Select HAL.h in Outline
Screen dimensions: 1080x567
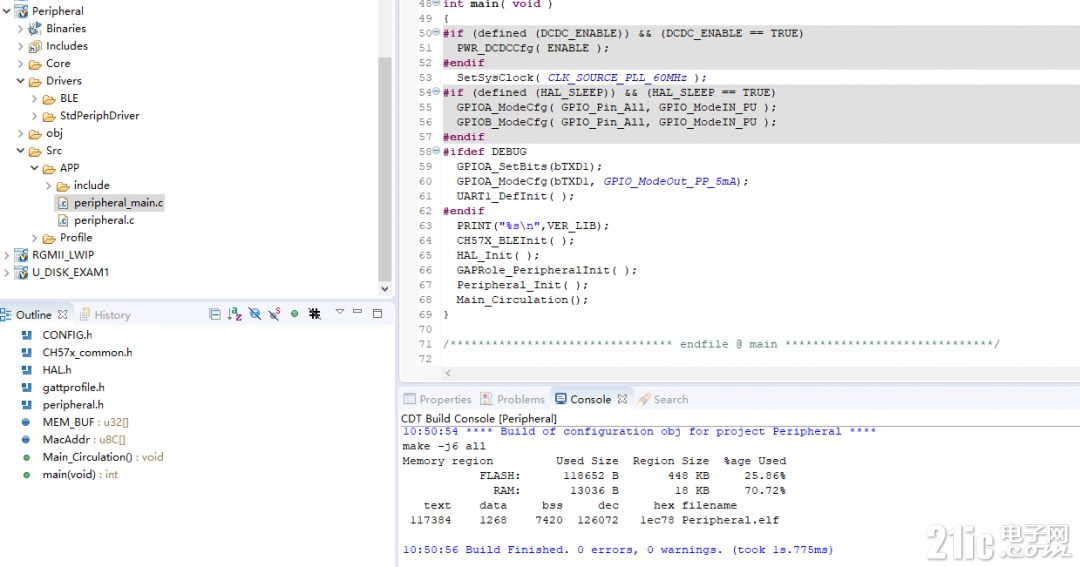[57, 370]
